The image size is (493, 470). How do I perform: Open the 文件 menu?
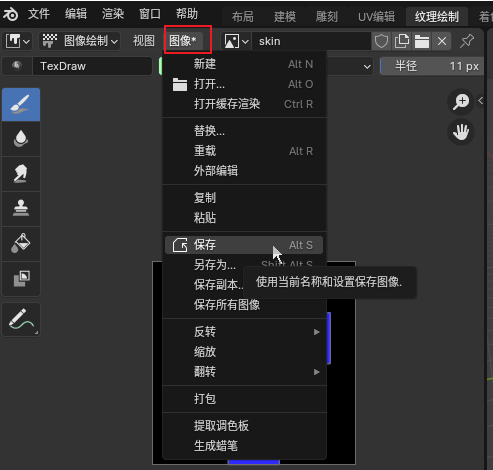click(x=39, y=14)
